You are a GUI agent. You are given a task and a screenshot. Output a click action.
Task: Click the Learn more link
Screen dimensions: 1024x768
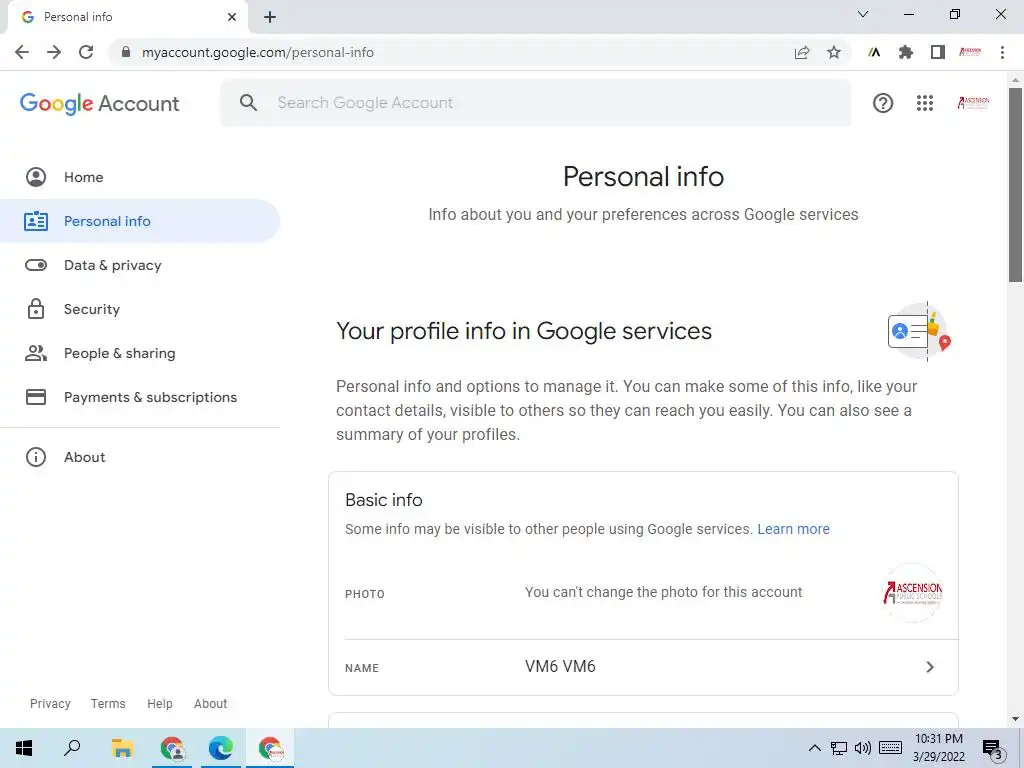793,529
